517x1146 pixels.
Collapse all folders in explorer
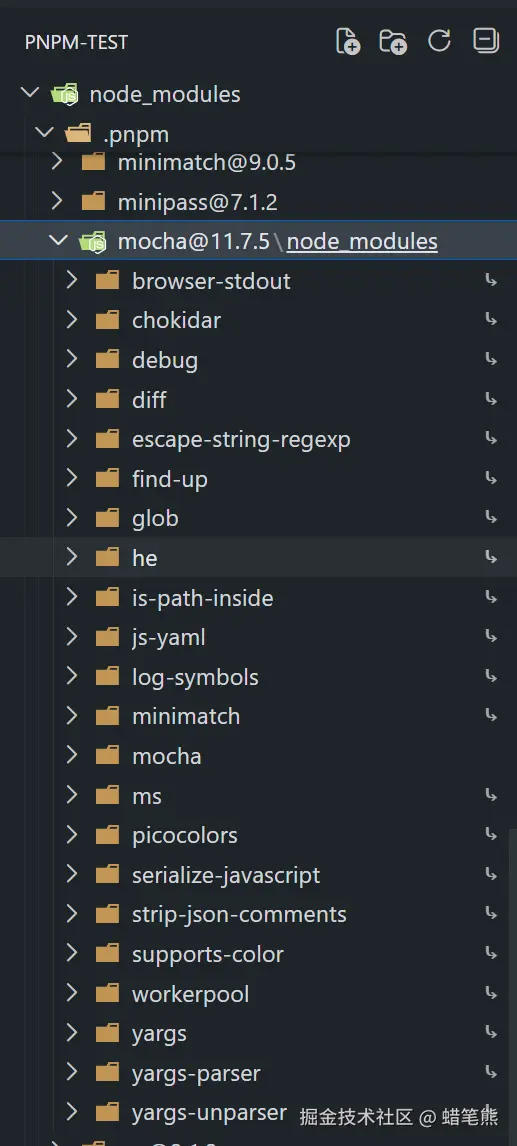(486, 41)
